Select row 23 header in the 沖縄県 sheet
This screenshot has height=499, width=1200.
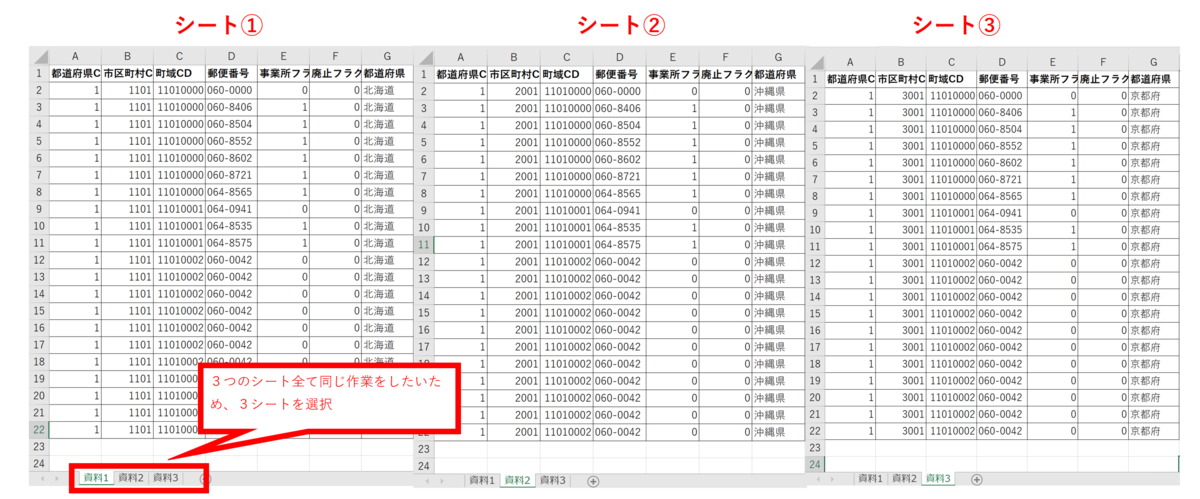click(424, 448)
